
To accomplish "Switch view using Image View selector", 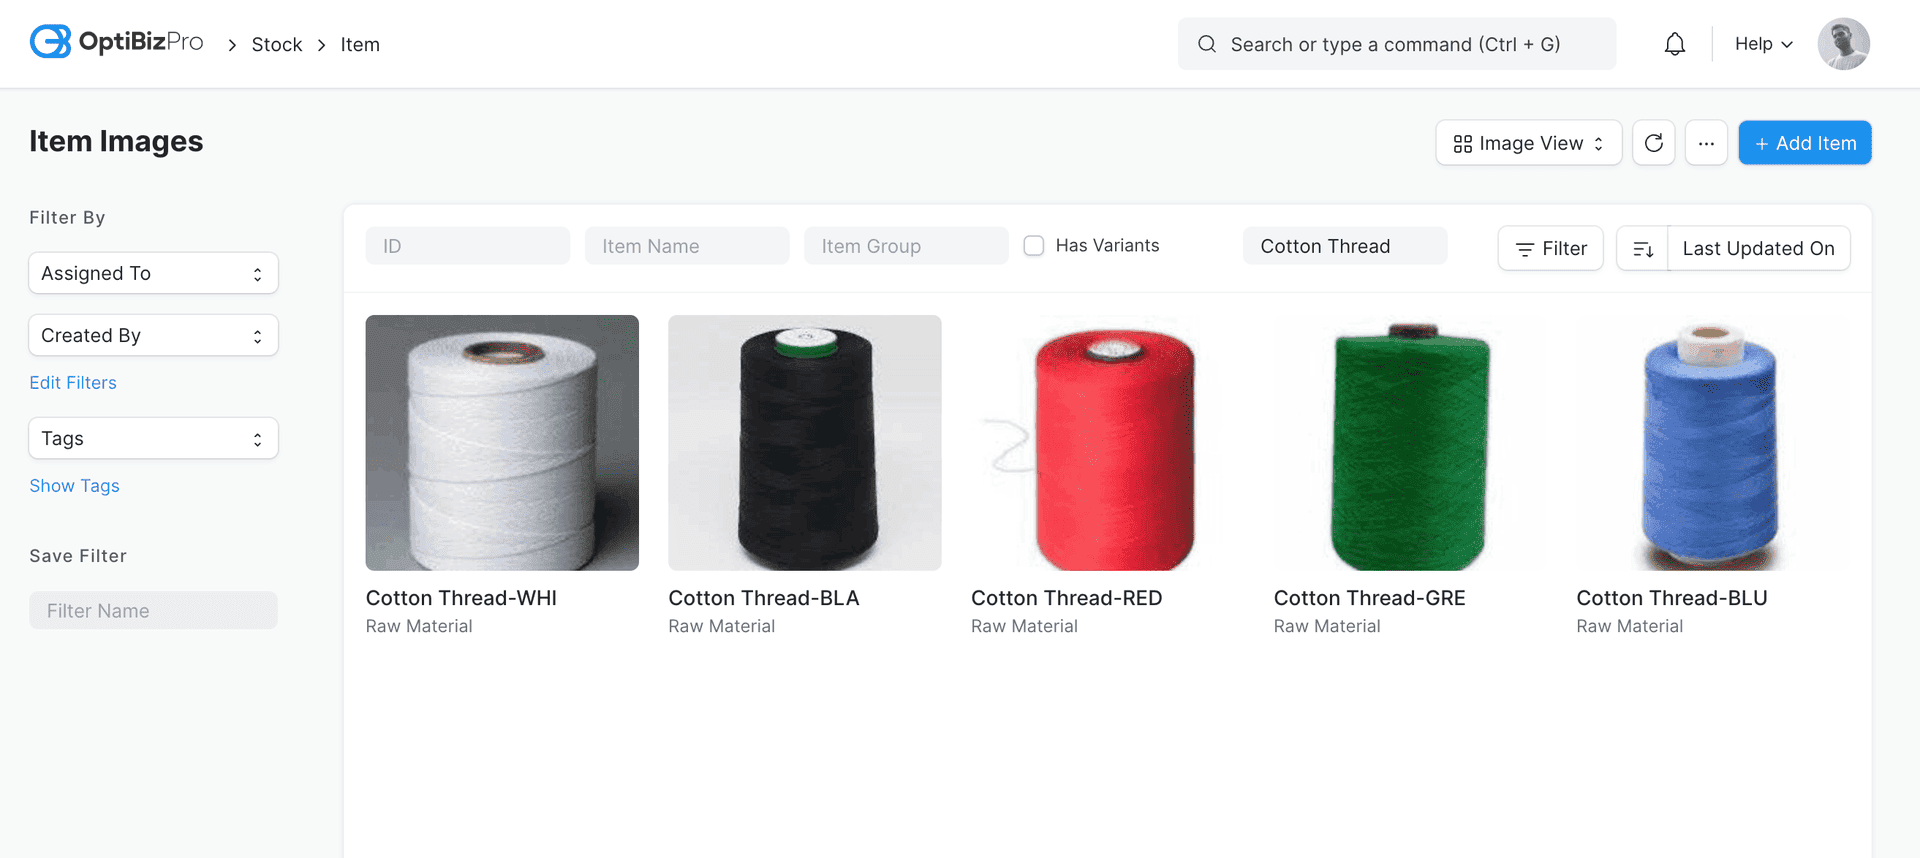I will [1528, 143].
